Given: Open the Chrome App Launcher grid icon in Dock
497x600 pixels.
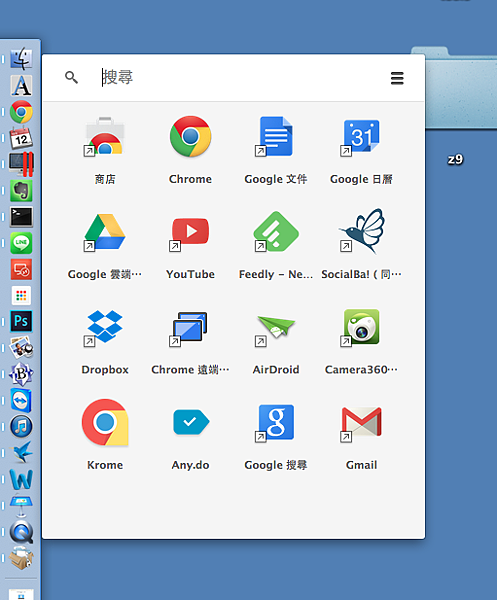Looking at the screenshot, I should click(21, 295).
